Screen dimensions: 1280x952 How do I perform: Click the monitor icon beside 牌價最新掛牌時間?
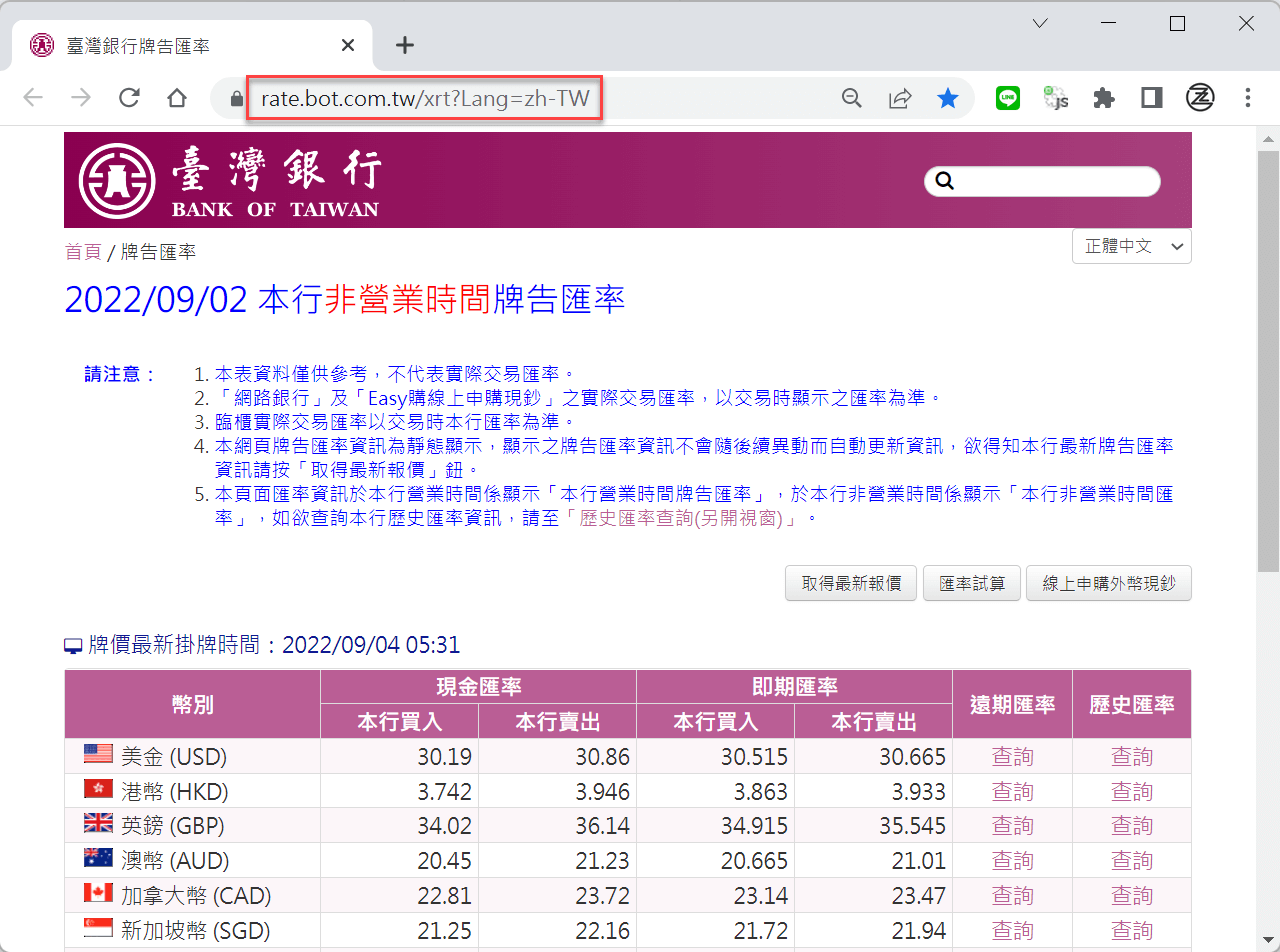coord(73,646)
